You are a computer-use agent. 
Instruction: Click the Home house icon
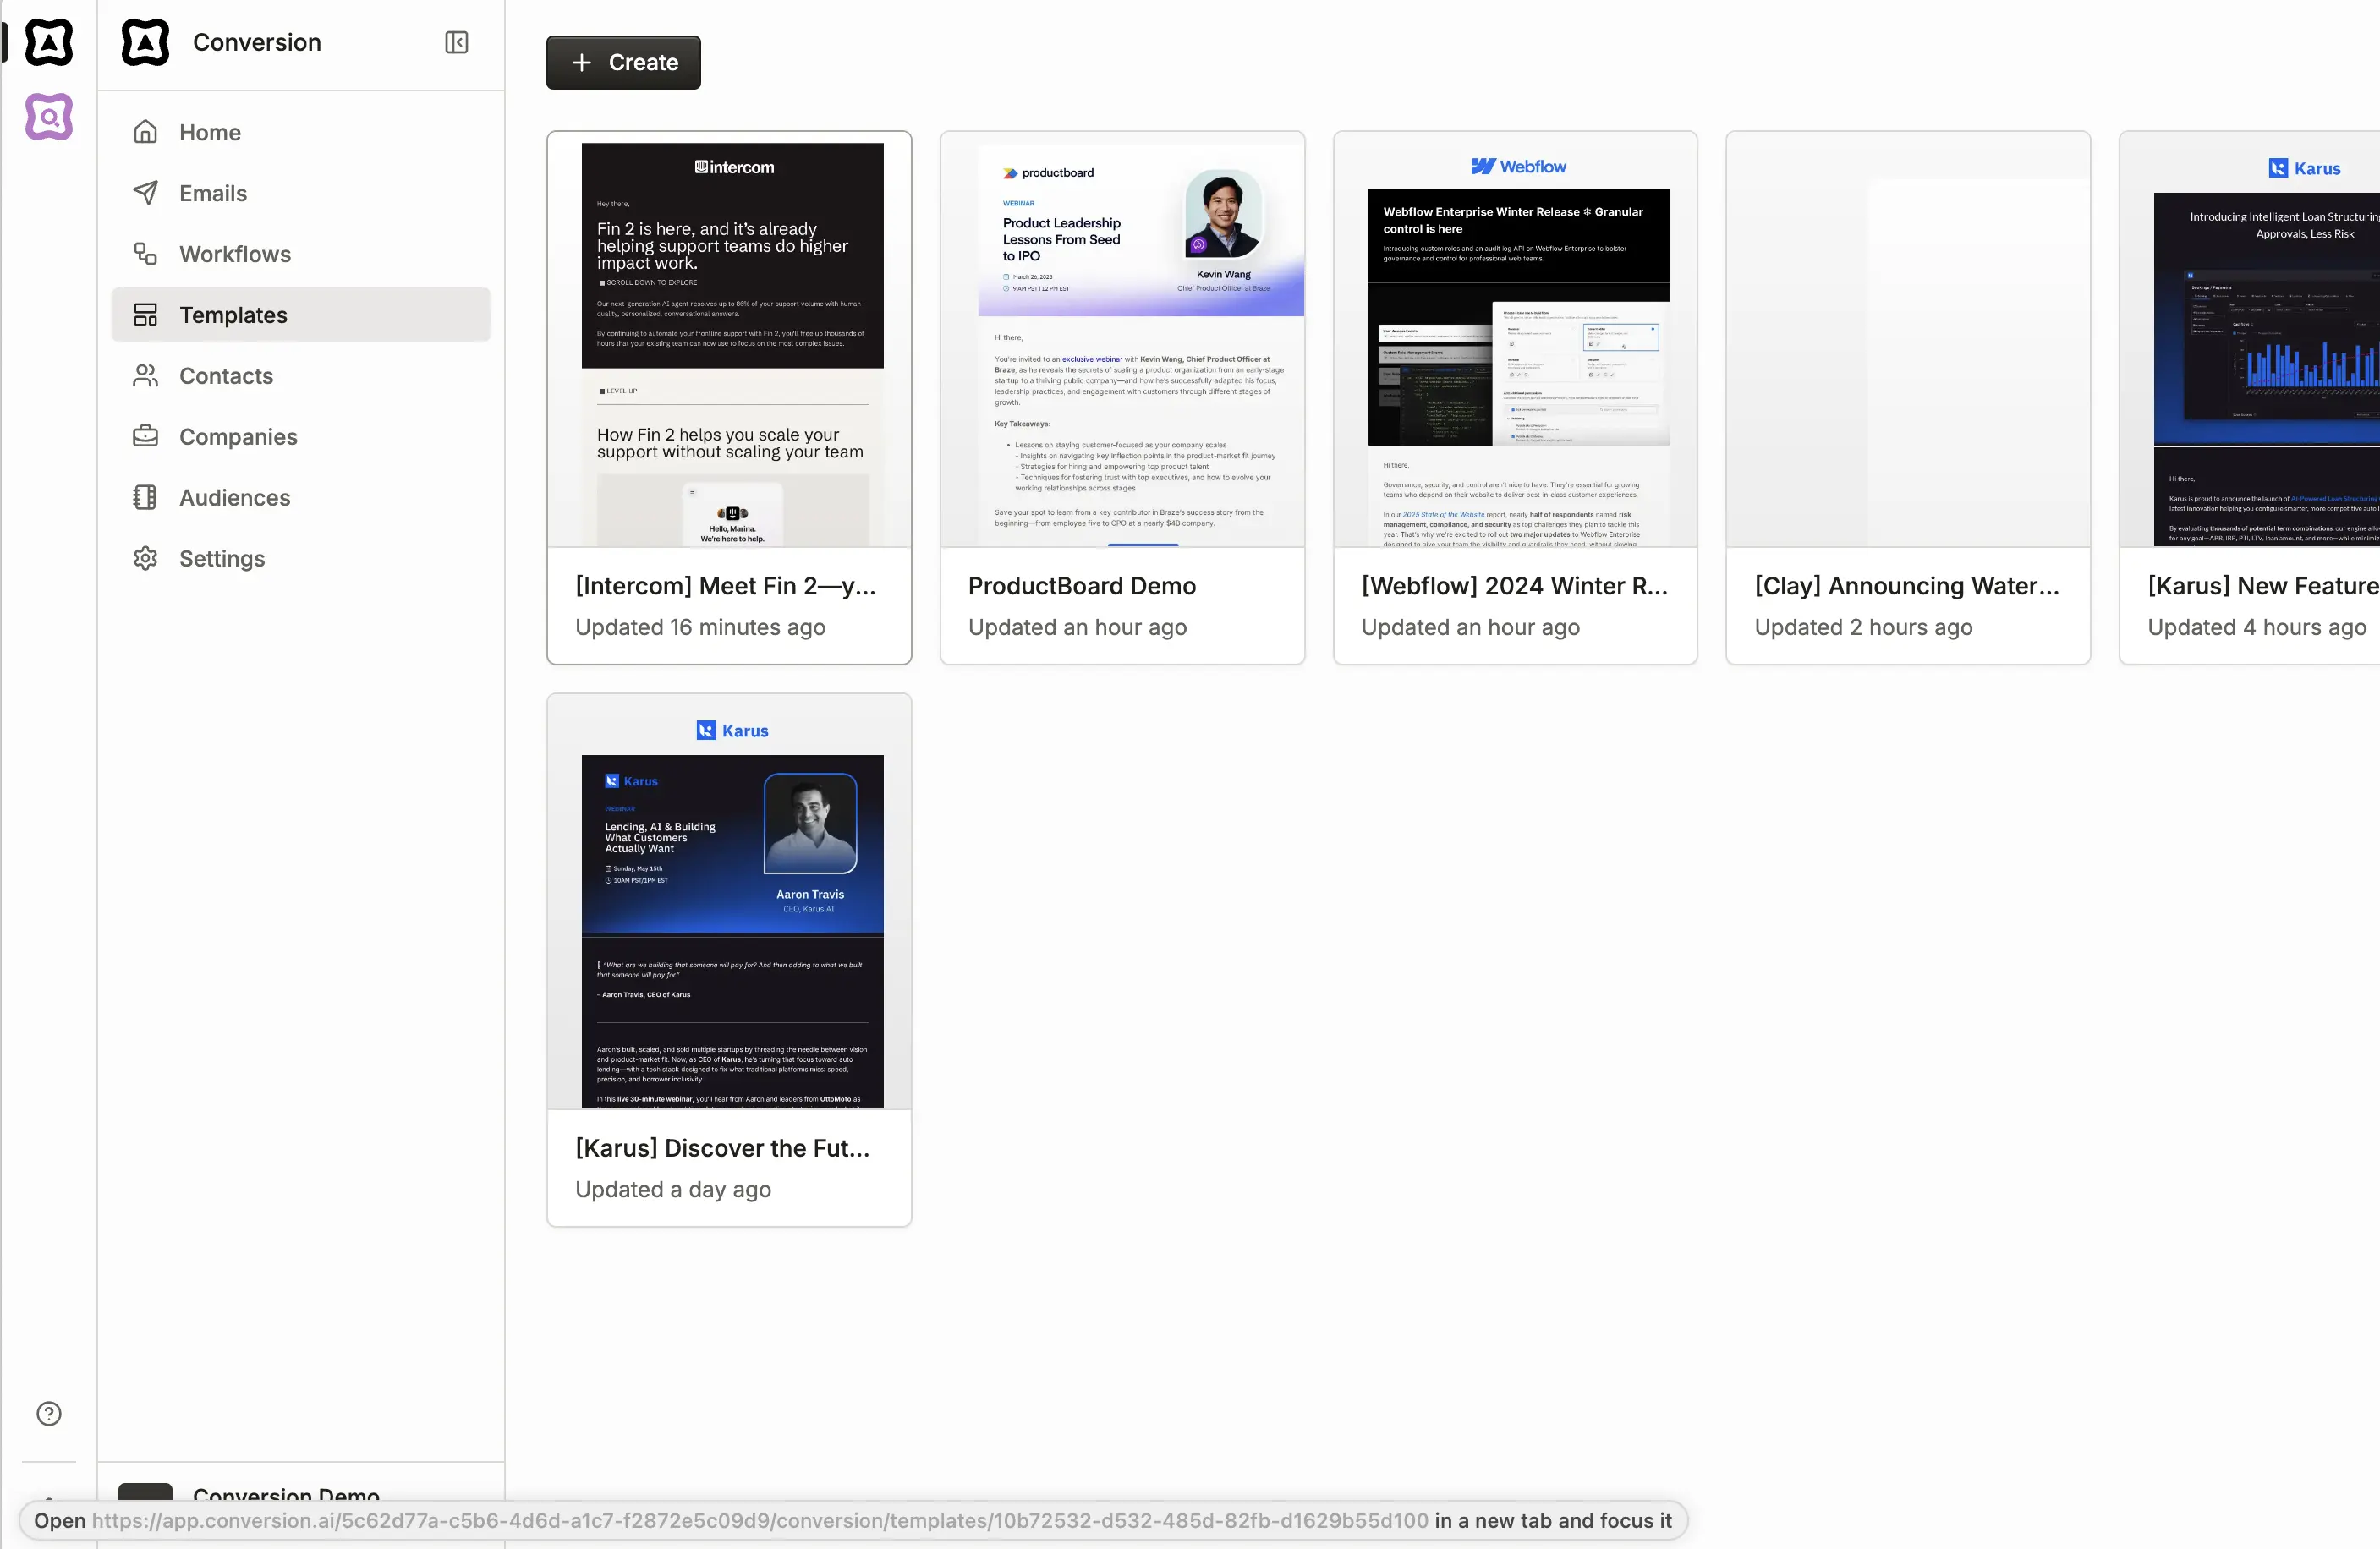coord(146,132)
